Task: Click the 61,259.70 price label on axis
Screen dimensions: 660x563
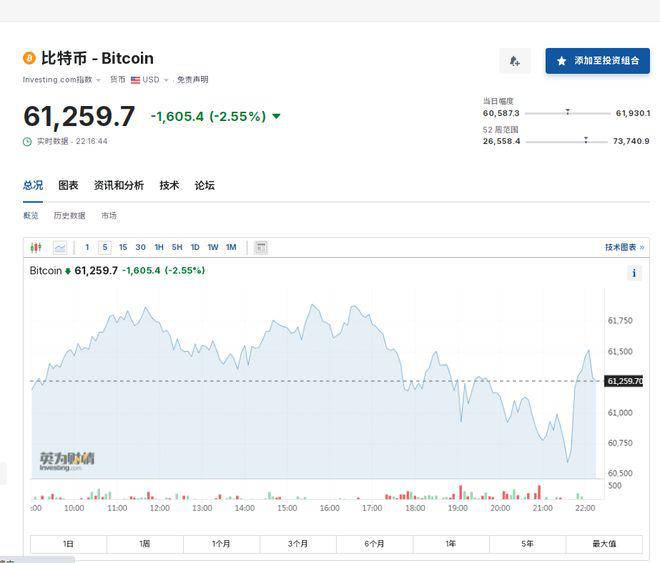Action: [623, 381]
